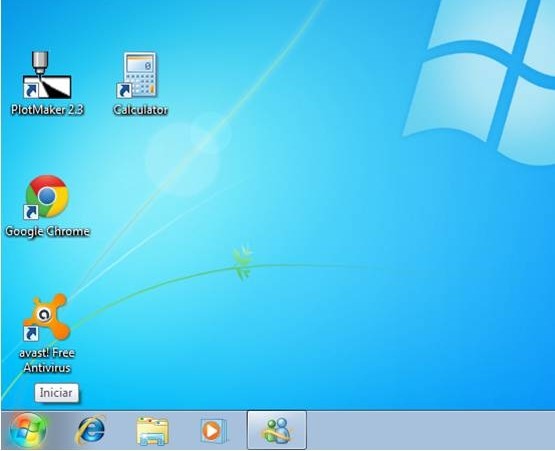Click the shortcut arrow on avast icon
This screenshot has height=451, width=555.
31,333
